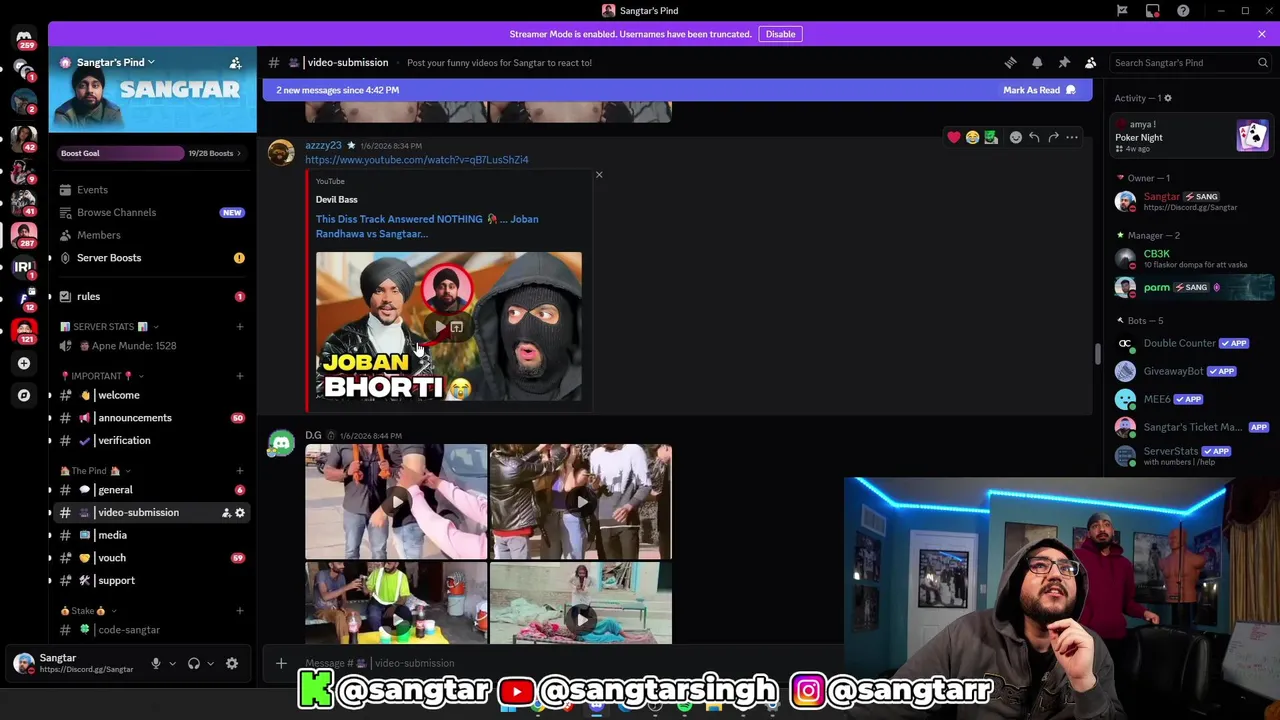Screen dimensions: 1280x720
Task: Open Server Boosts
Action: tap(152, 258)
